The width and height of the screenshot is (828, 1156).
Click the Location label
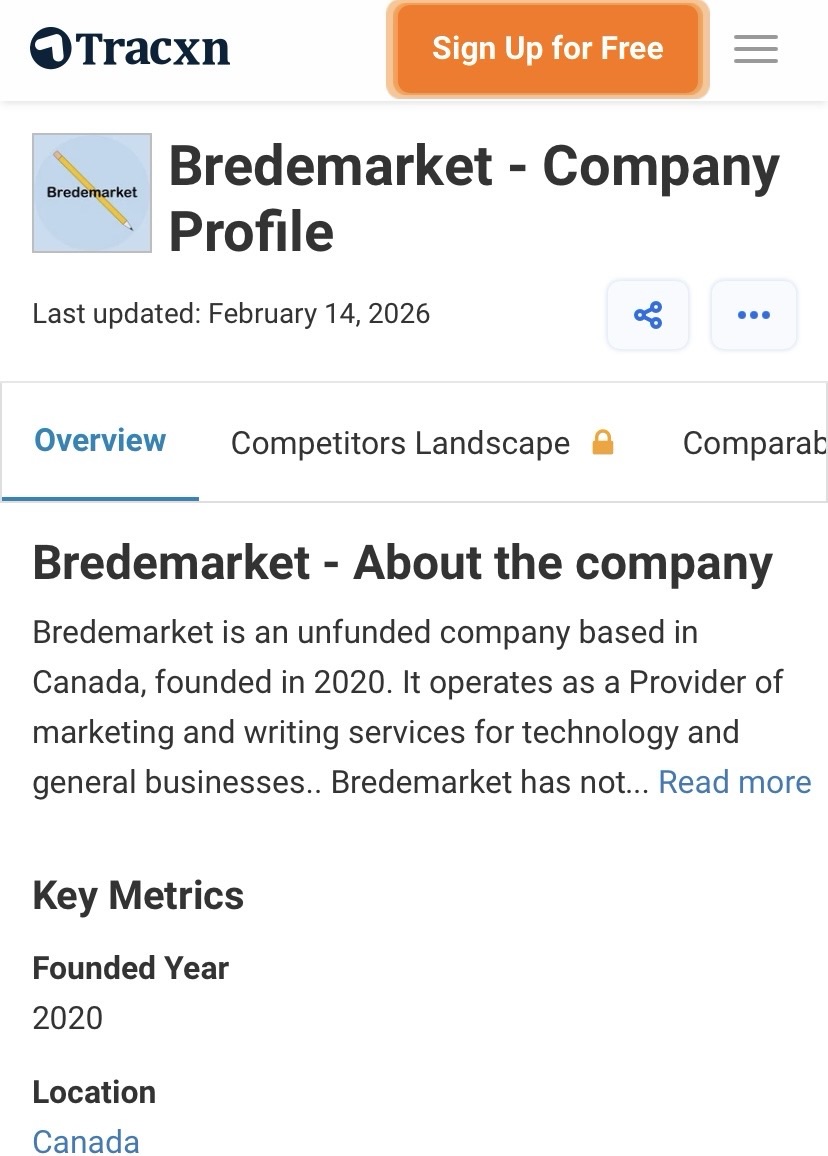pyautogui.click(x=94, y=1092)
